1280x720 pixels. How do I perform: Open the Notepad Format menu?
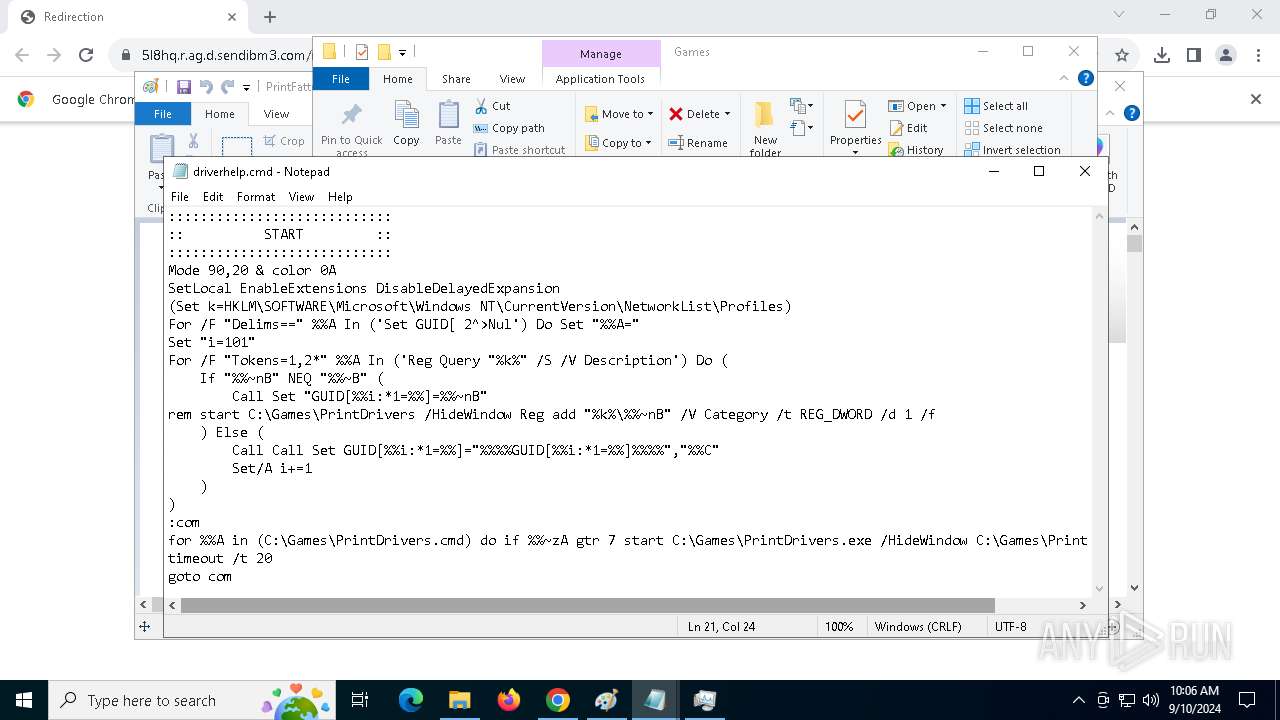(x=256, y=197)
